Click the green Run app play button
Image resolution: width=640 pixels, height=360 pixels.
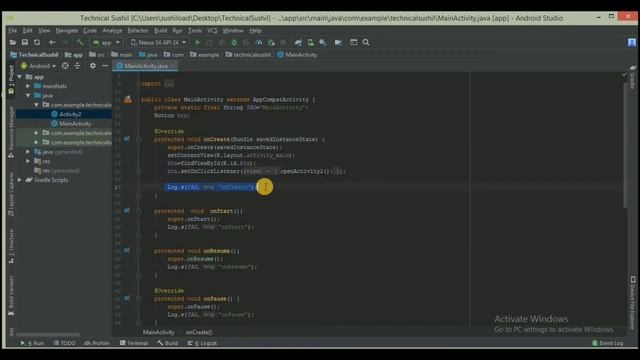(198, 42)
